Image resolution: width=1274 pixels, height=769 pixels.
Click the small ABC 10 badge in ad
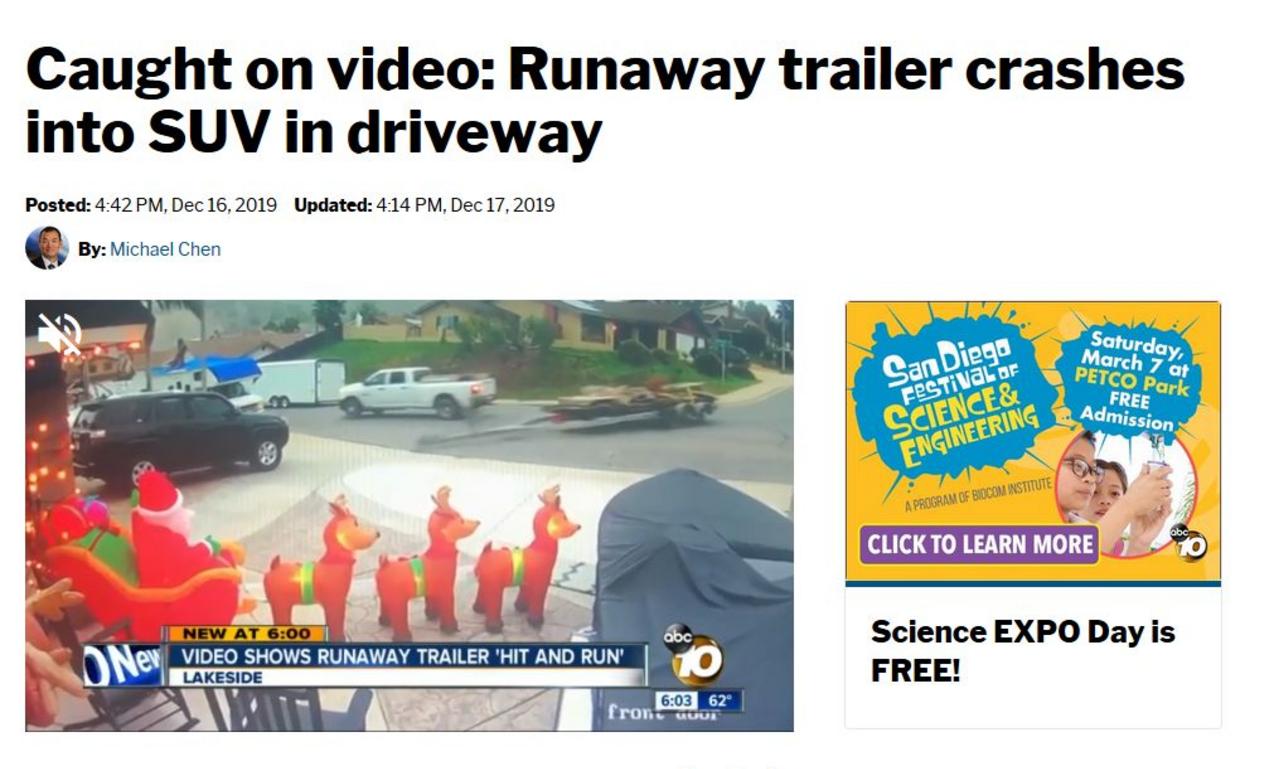1187,541
